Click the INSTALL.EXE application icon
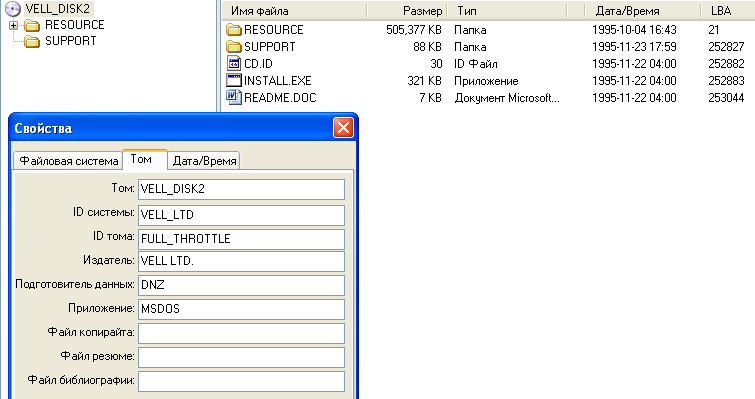Viewport: 755px width, 399px height. click(x=234, y=80)
